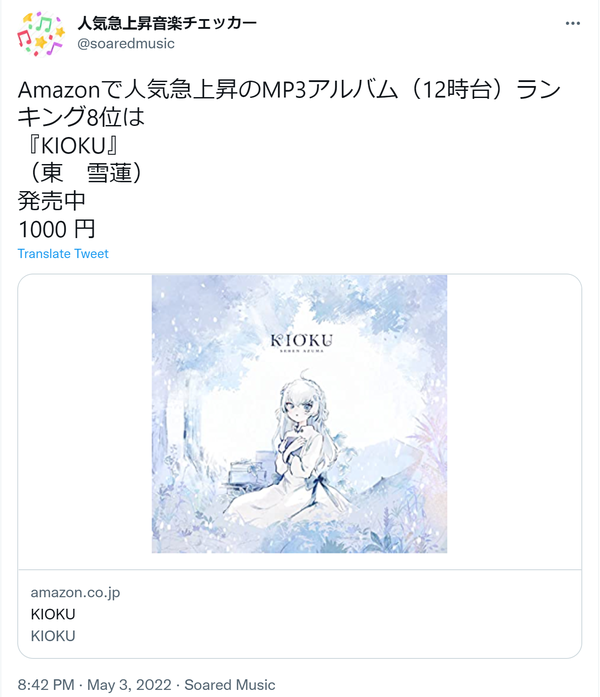Viewport: 600px width, 697px height.
Task: Click the キング8位は ranking line
Action: pos(81,117)
